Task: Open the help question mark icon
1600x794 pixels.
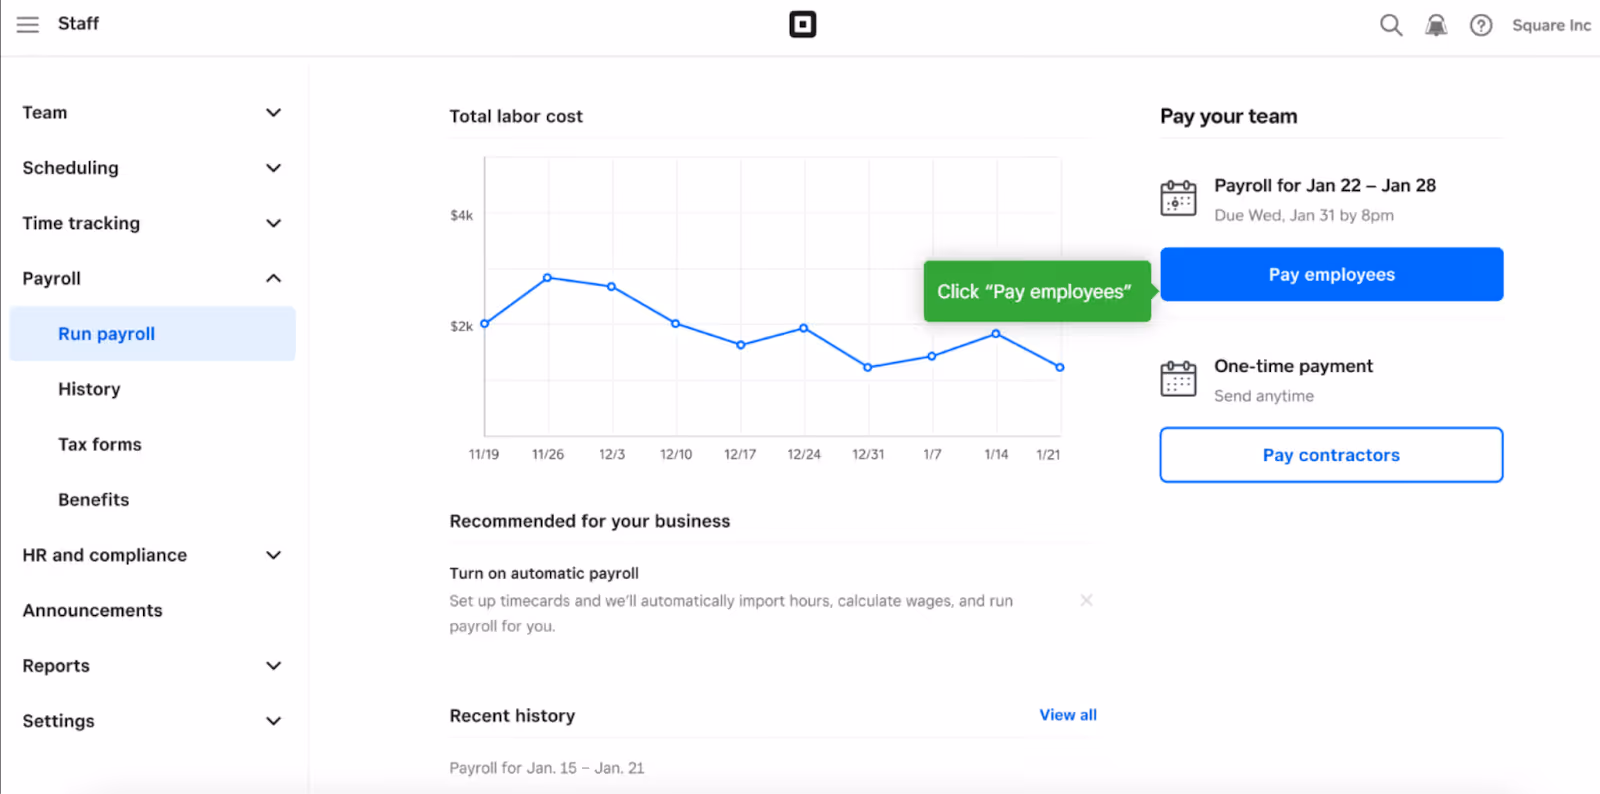Action: 1481,25
